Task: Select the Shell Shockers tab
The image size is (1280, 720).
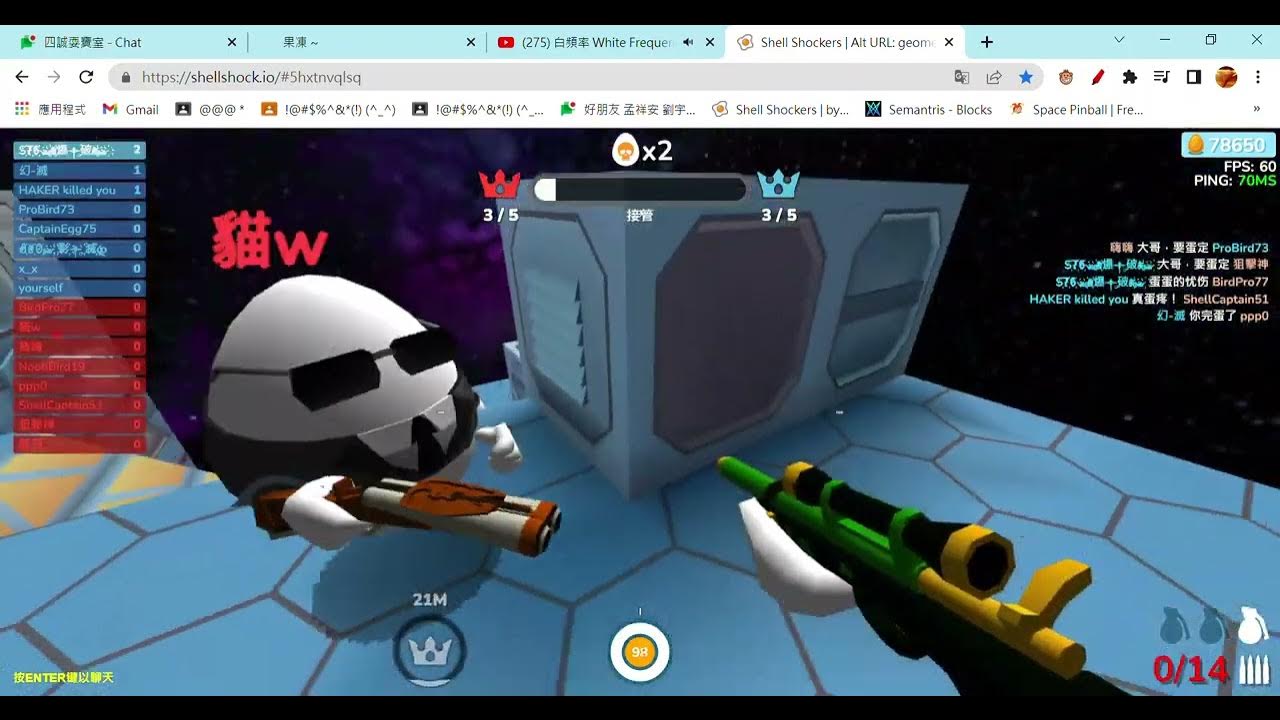Action: pyautogui.click(x=844, y=42)
